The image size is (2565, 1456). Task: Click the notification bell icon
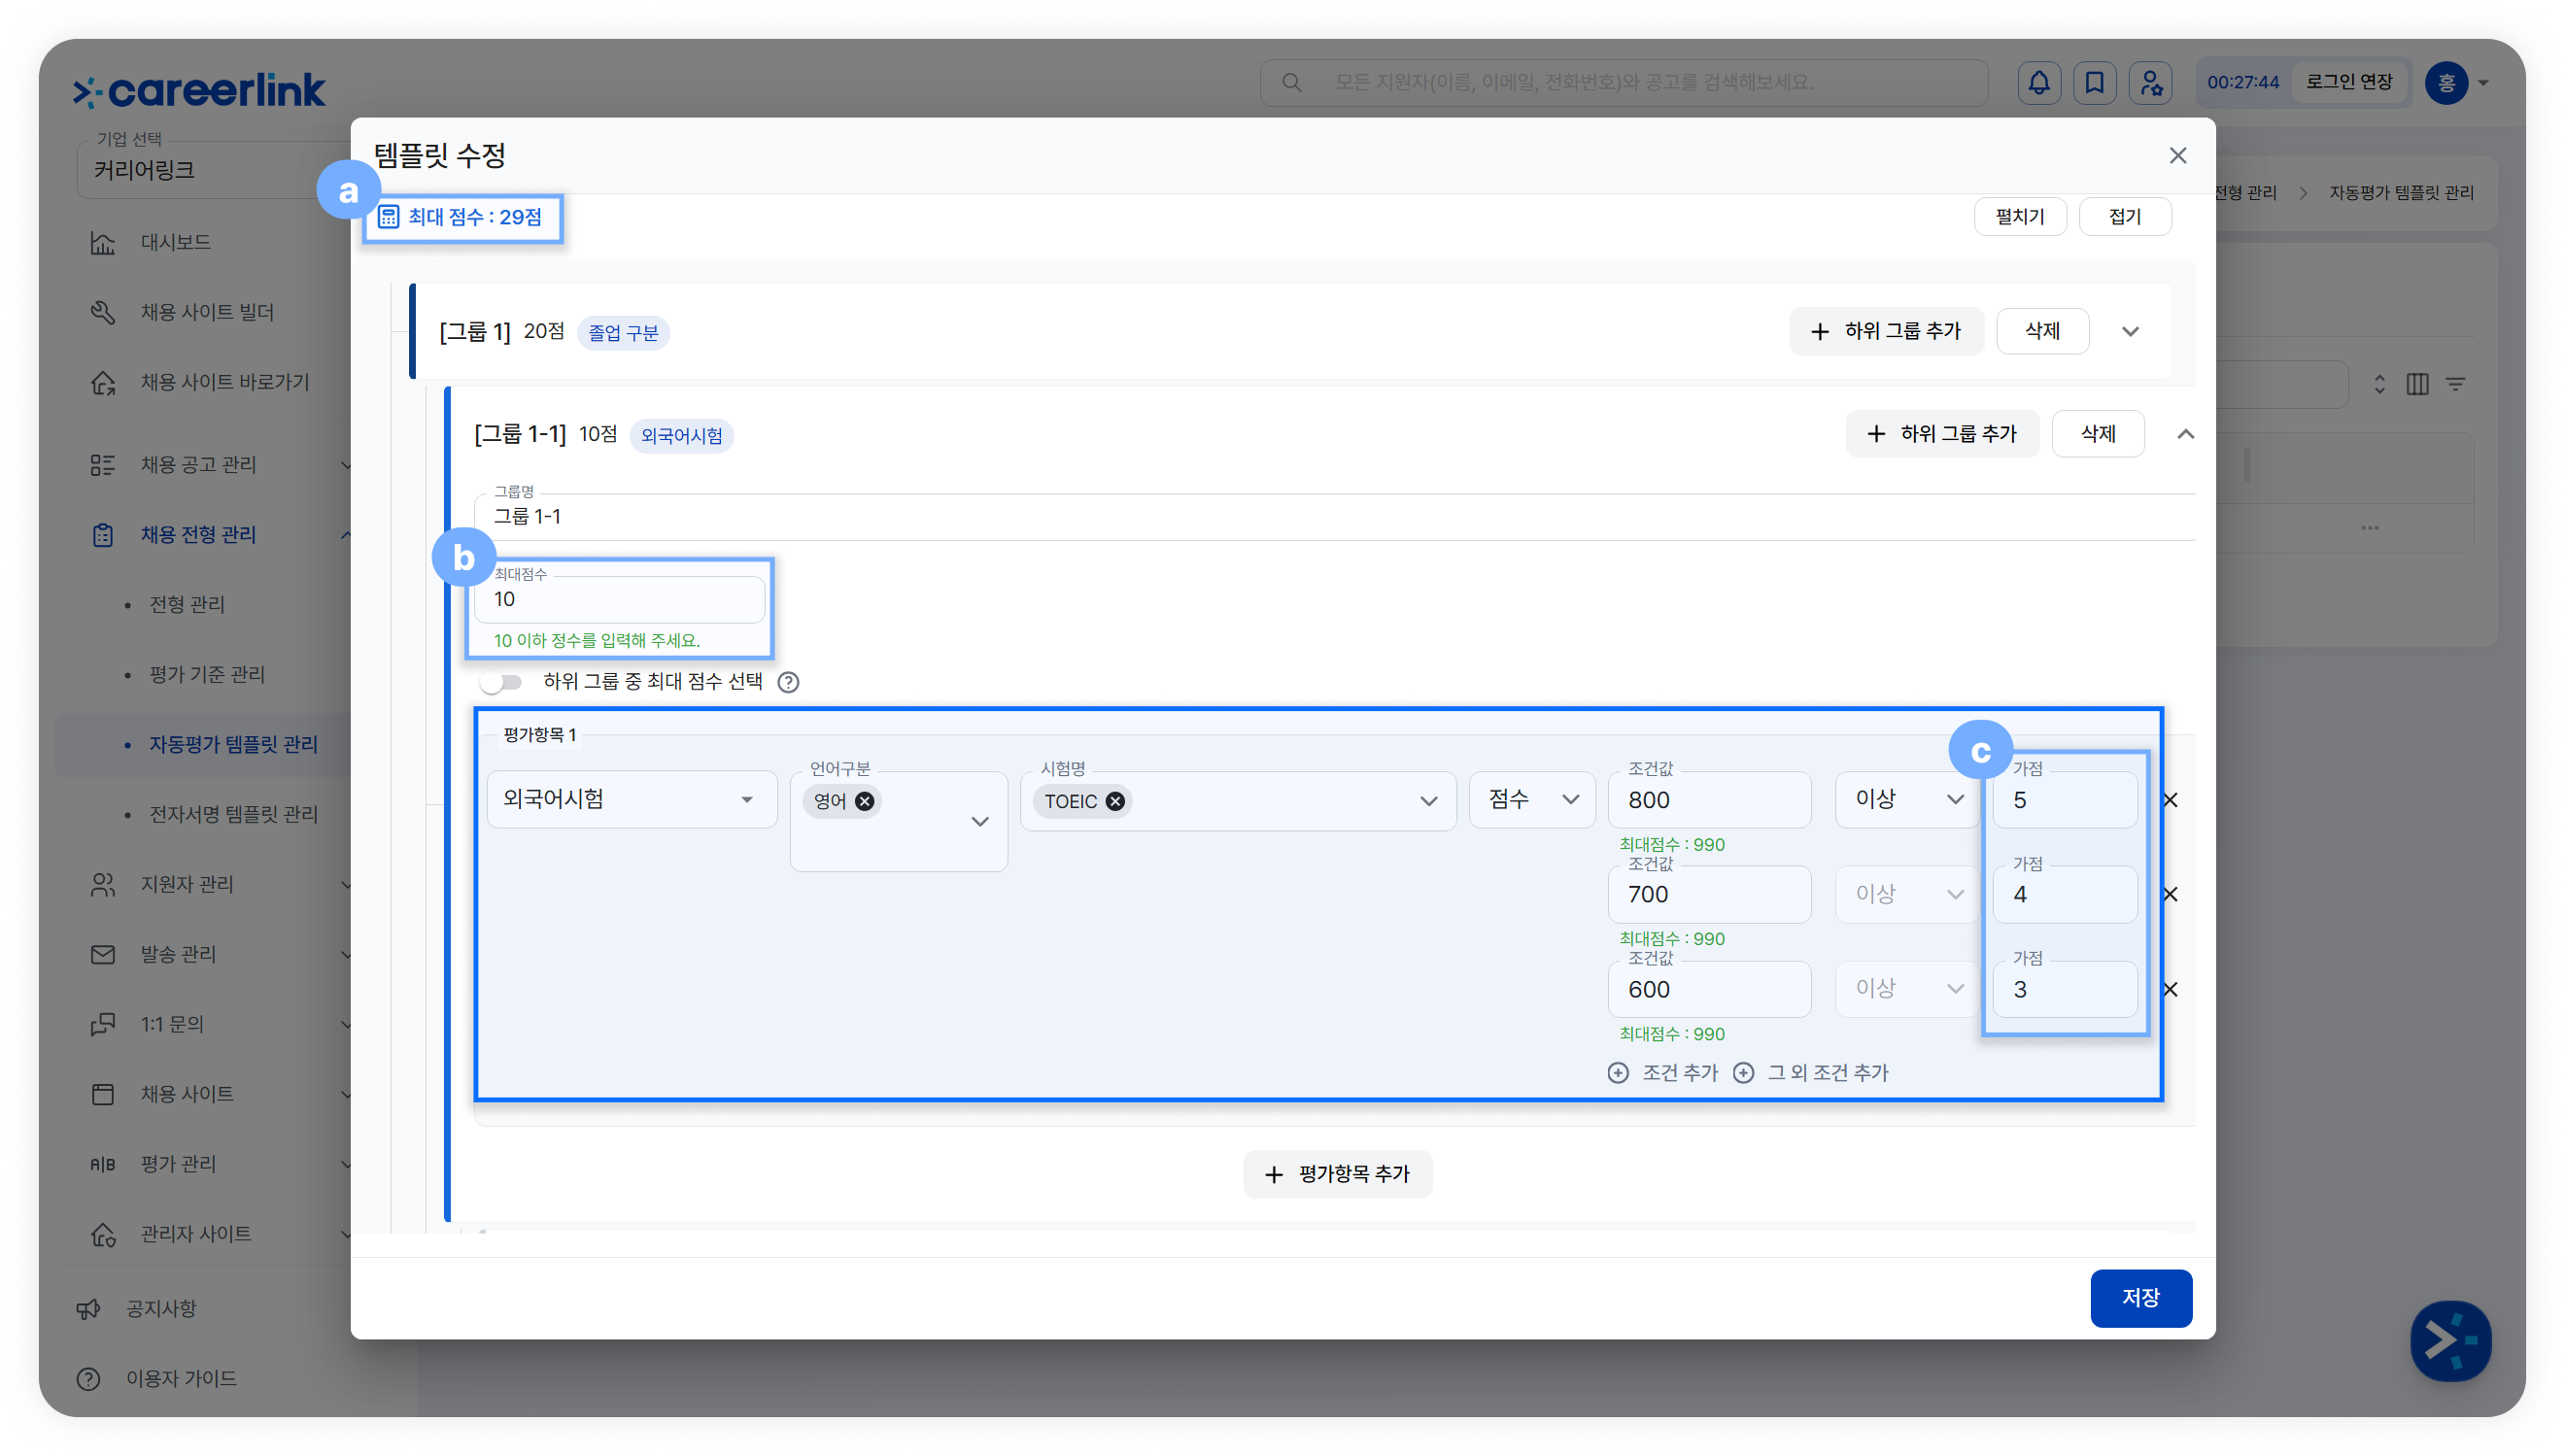pos(2038,82)
